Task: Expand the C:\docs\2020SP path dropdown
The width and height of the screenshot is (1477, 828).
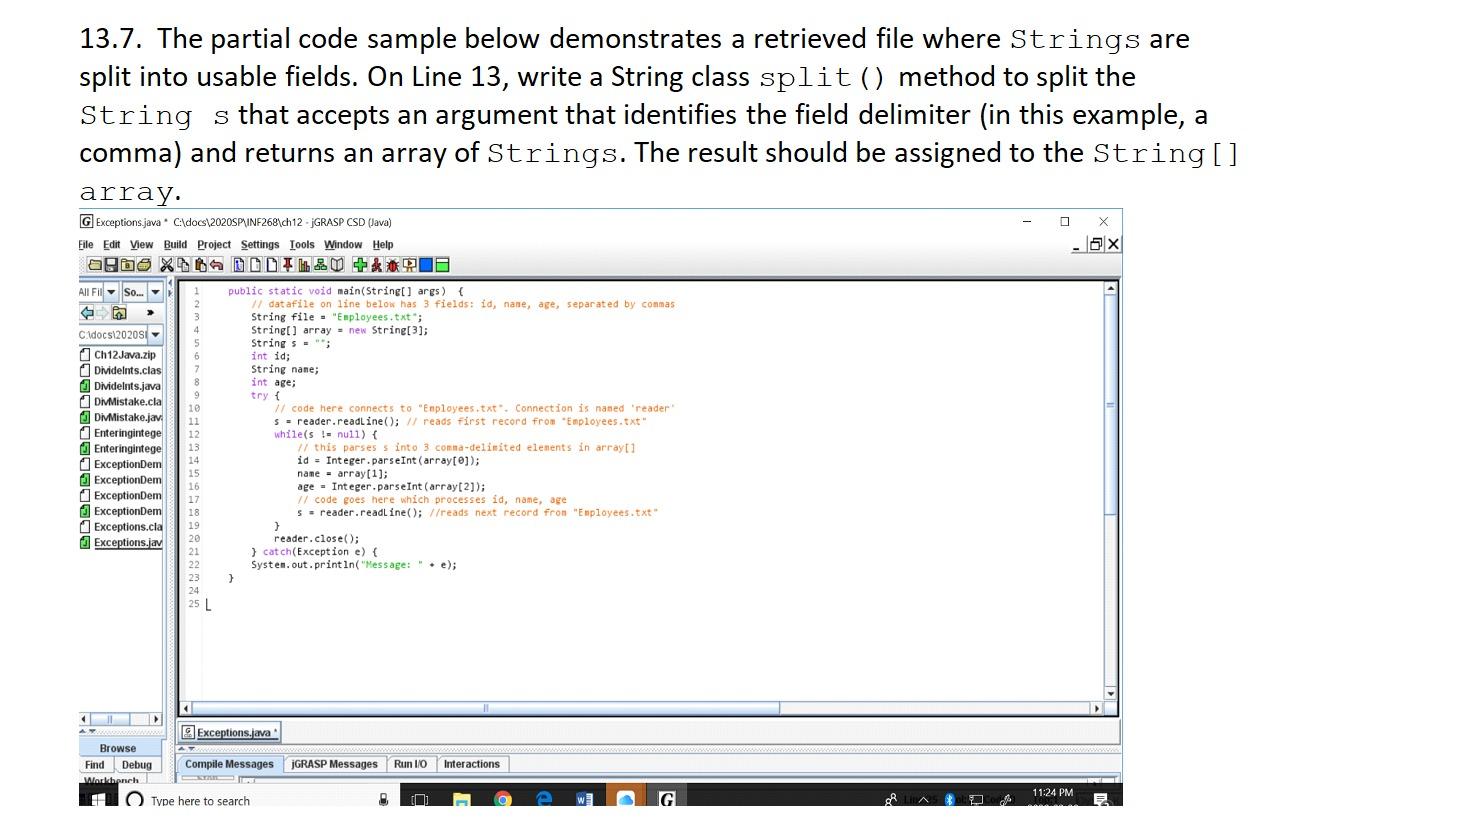Action: point(121,333)
